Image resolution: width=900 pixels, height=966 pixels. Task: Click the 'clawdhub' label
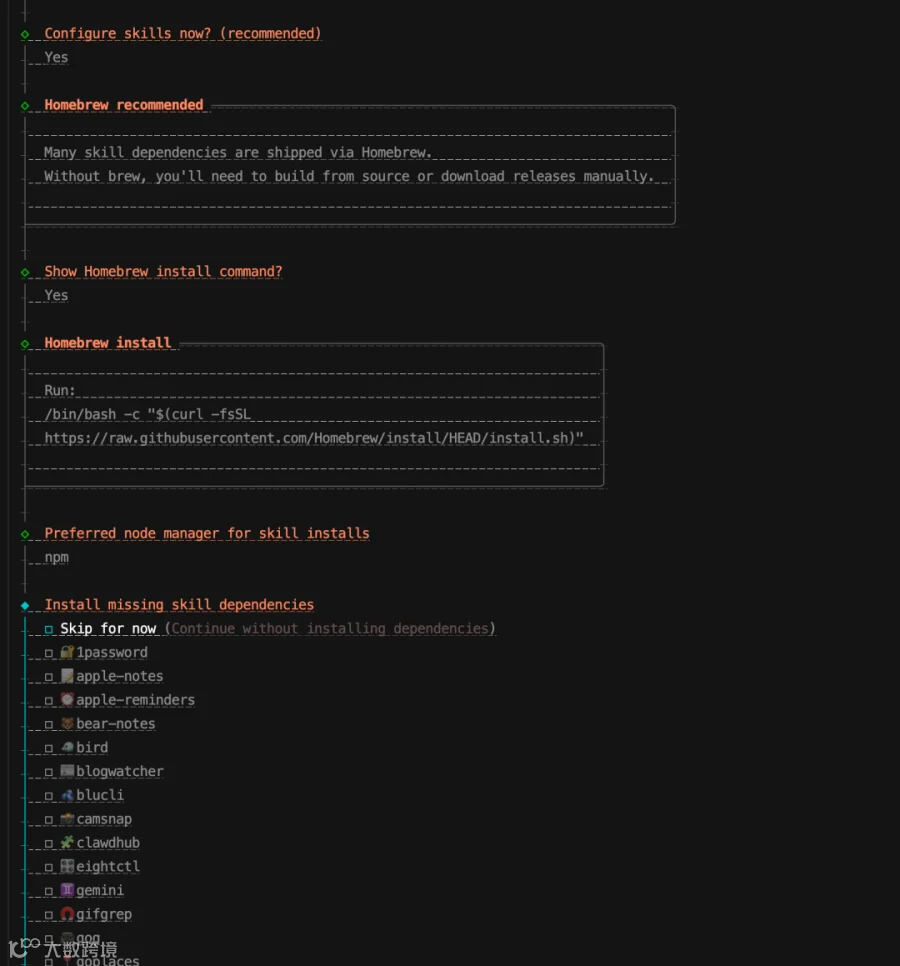pyautogui.click(x=108, y=843)
